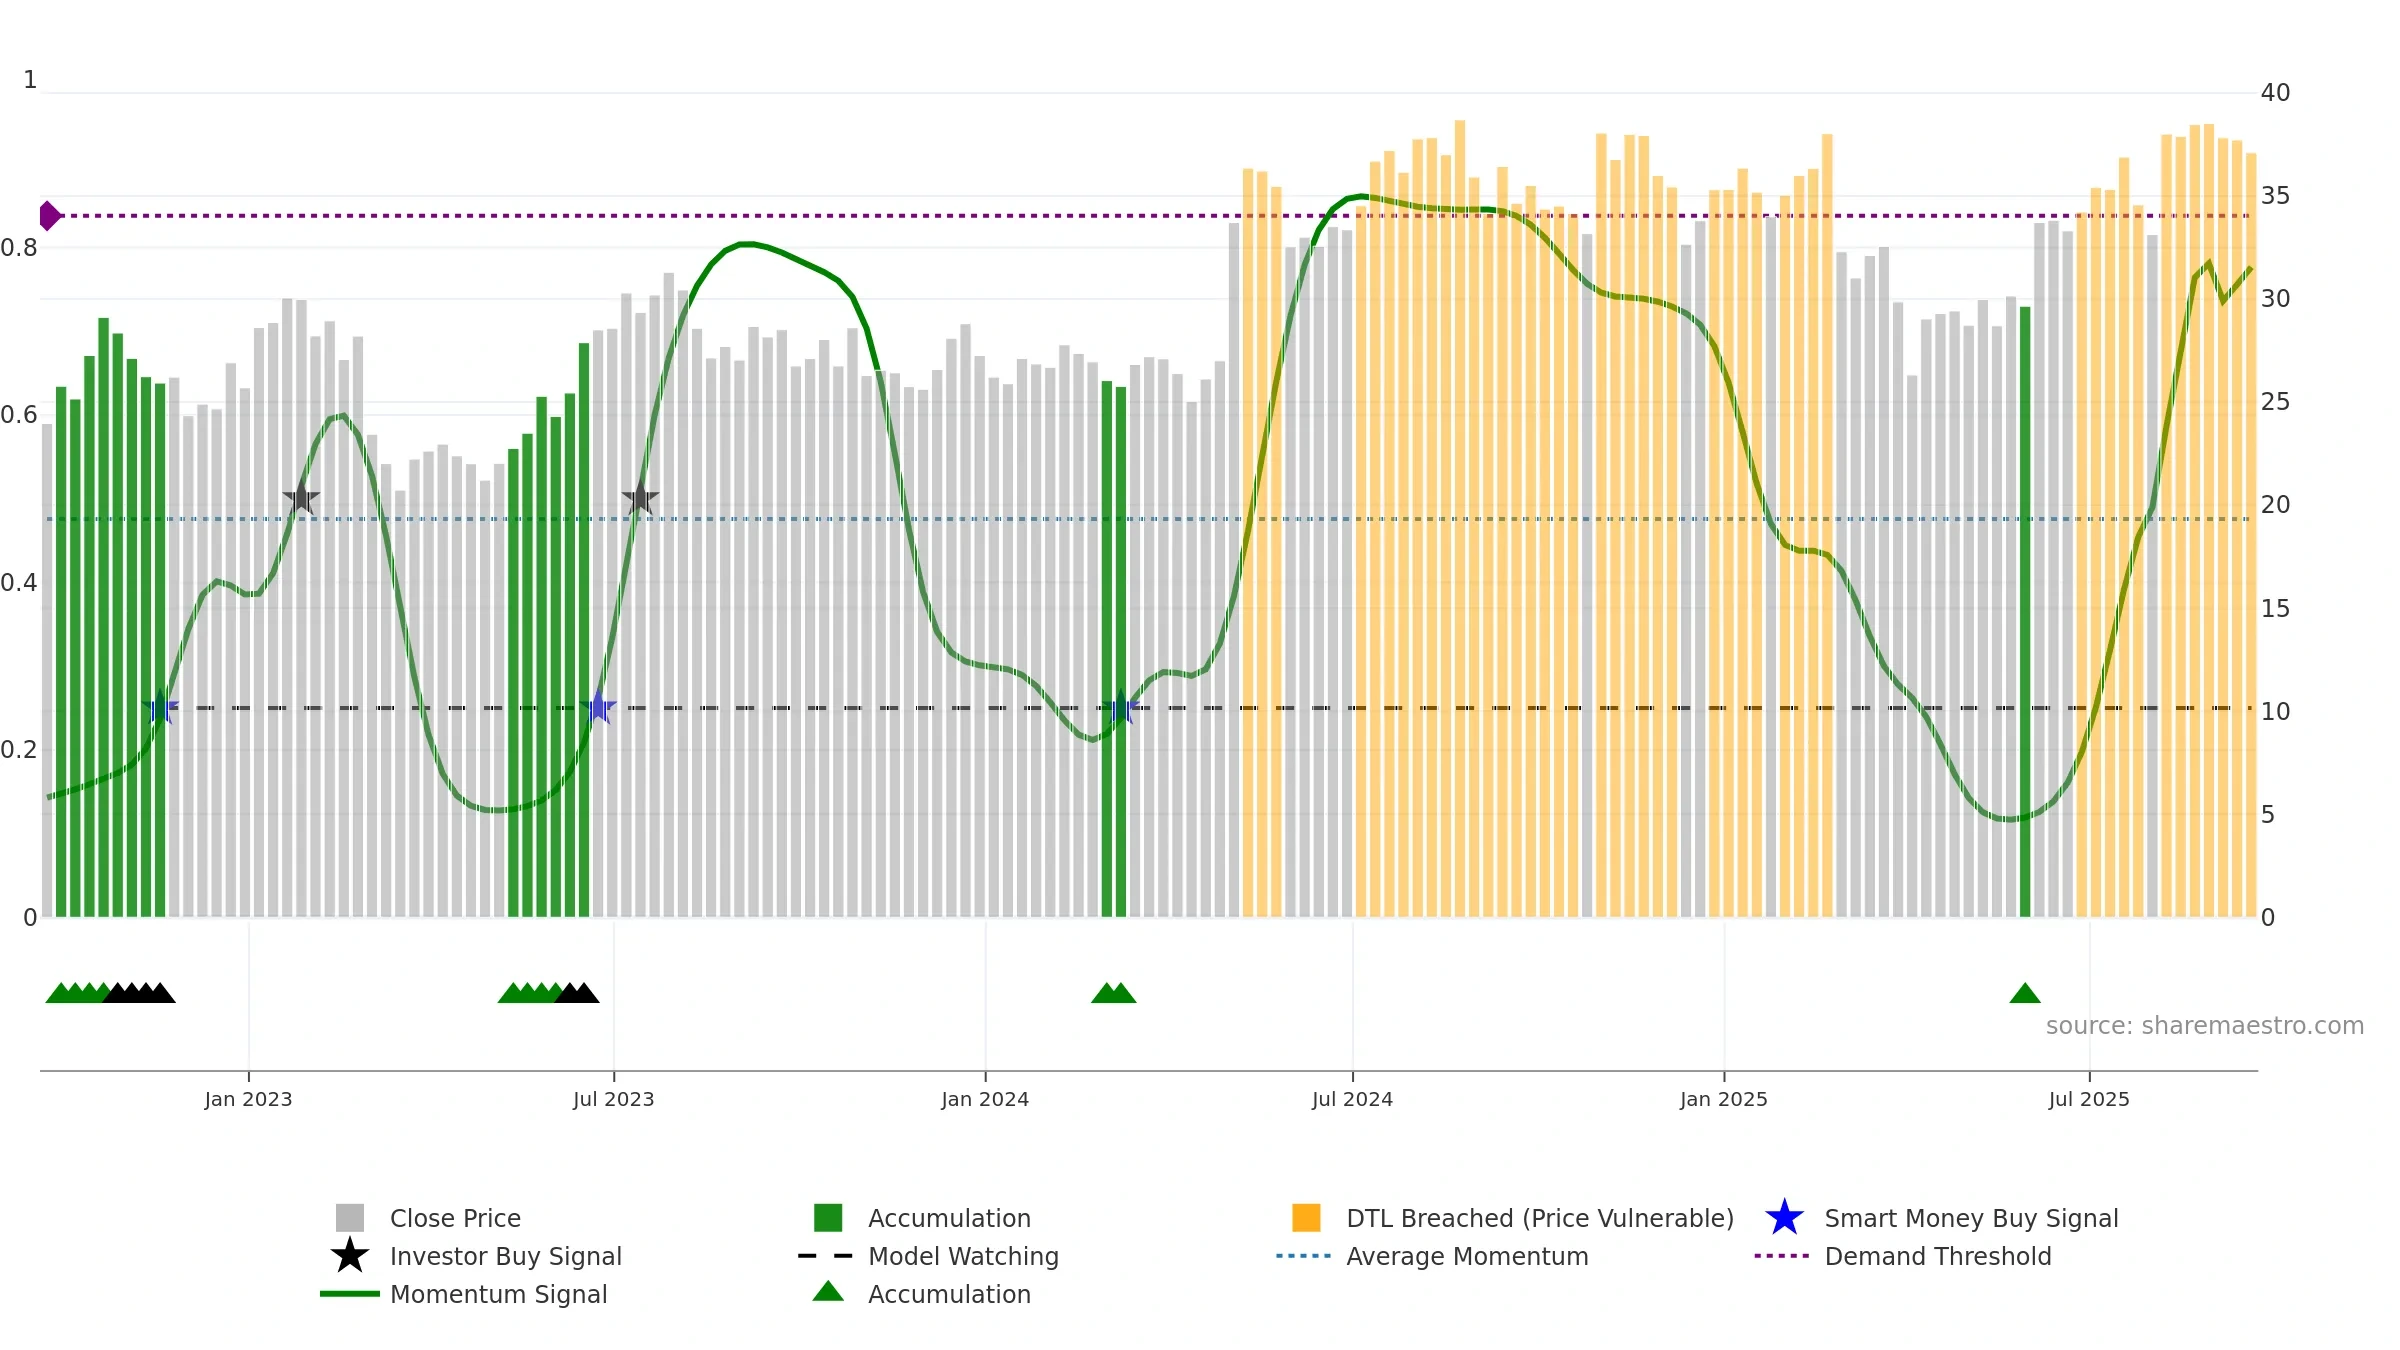Click the black Investor Buy star legend icon
Image resolution: width=2400 pixels, height=1350 pixels.
tap(349, 1256)
